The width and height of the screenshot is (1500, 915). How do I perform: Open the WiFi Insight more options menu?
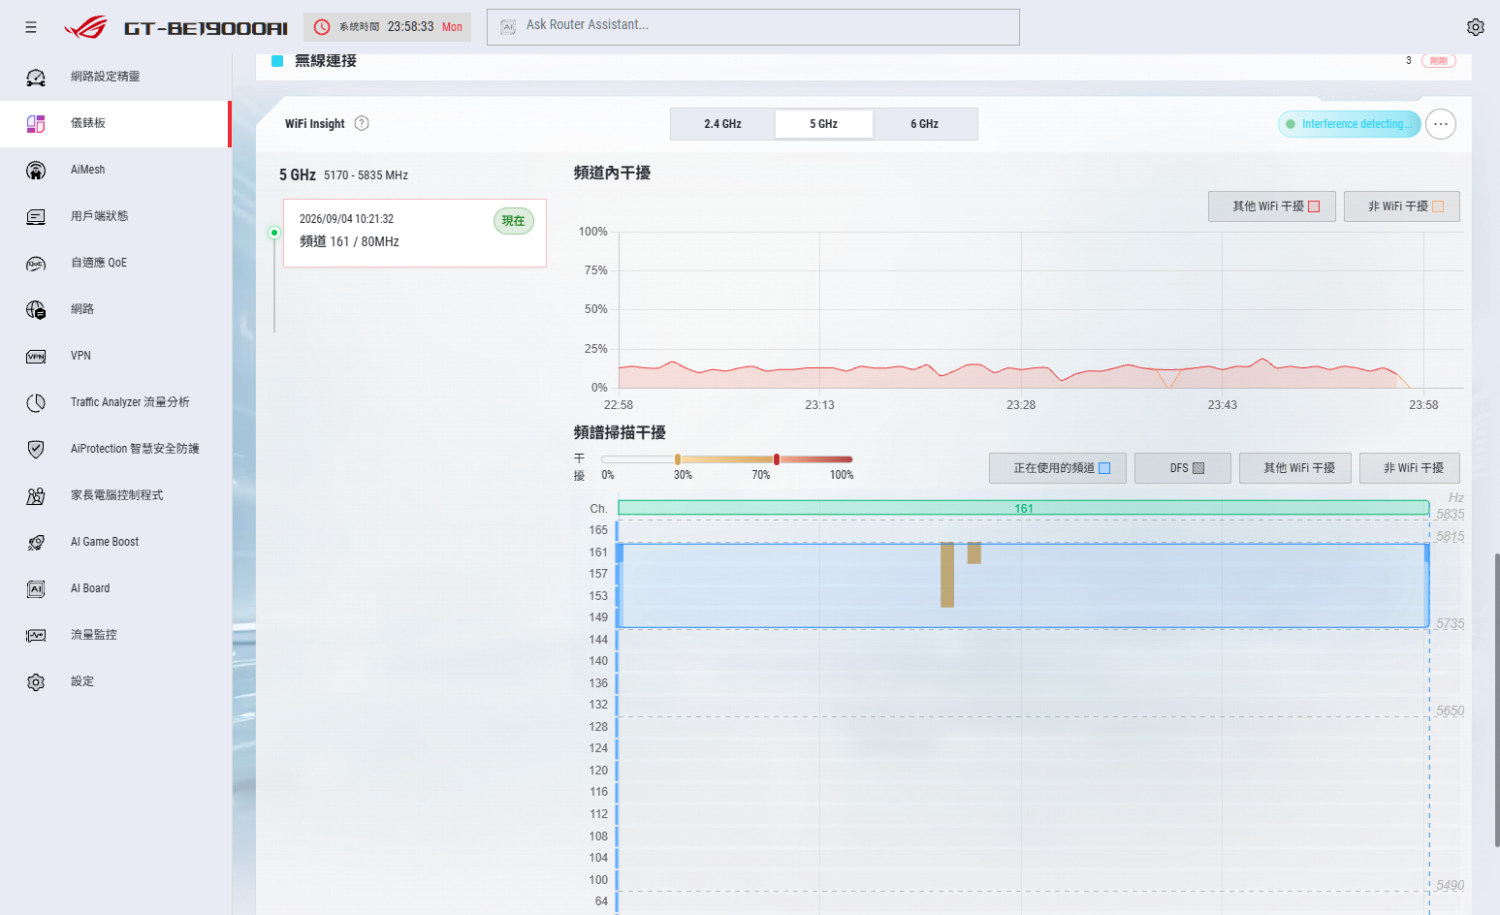[1440, 124]
